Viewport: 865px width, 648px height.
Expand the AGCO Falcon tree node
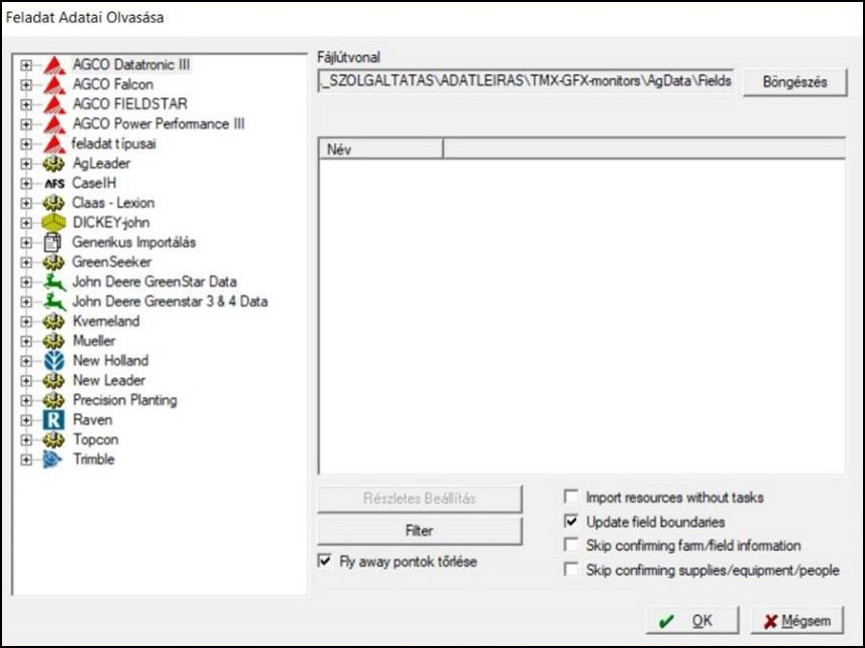pyautogui.click(x=25, y=85)
